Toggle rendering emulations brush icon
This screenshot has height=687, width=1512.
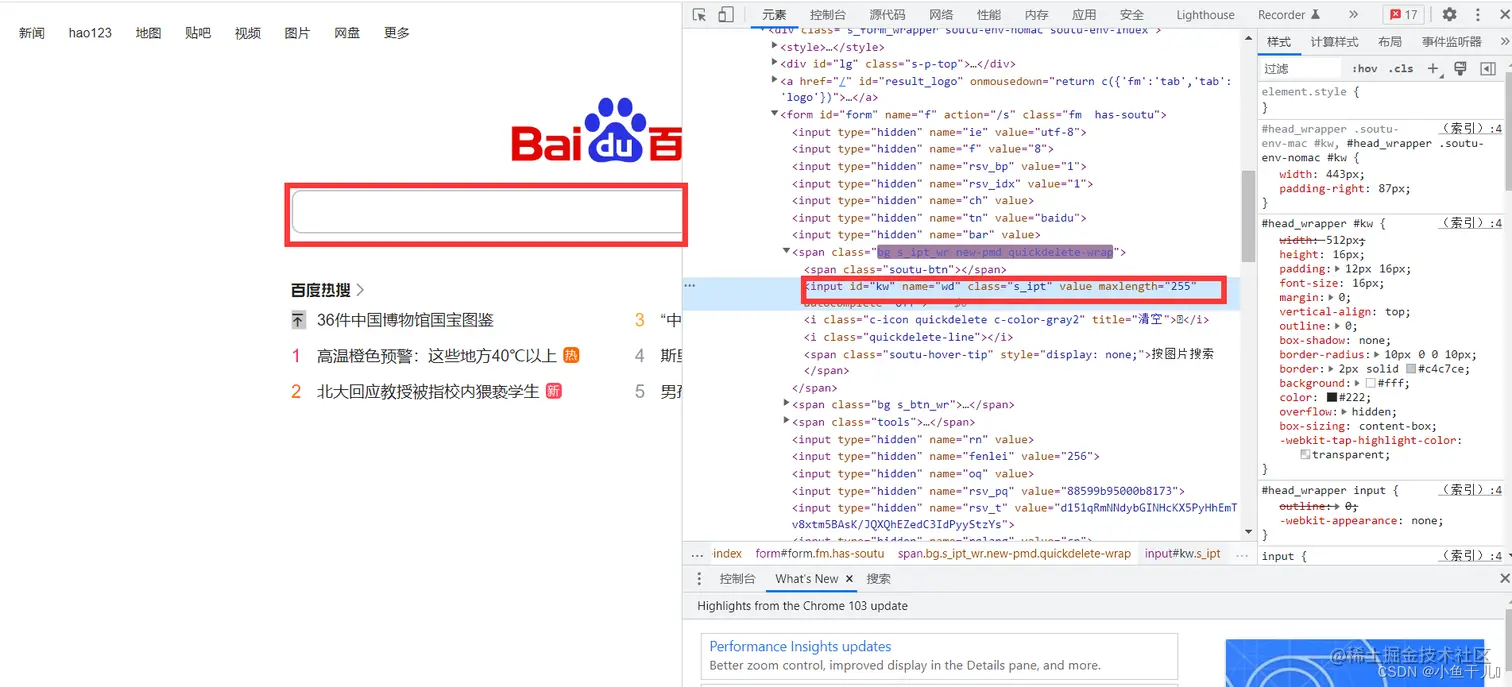pyautogui.click(x=1460, y=68)
